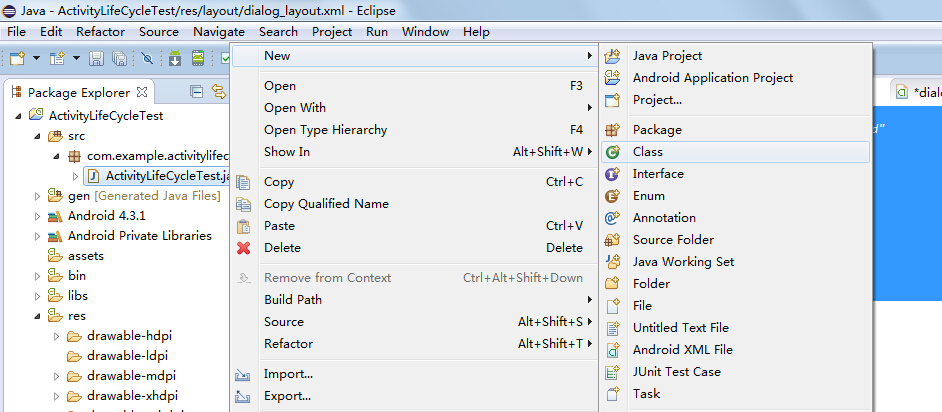Open the Run menu

377,32
